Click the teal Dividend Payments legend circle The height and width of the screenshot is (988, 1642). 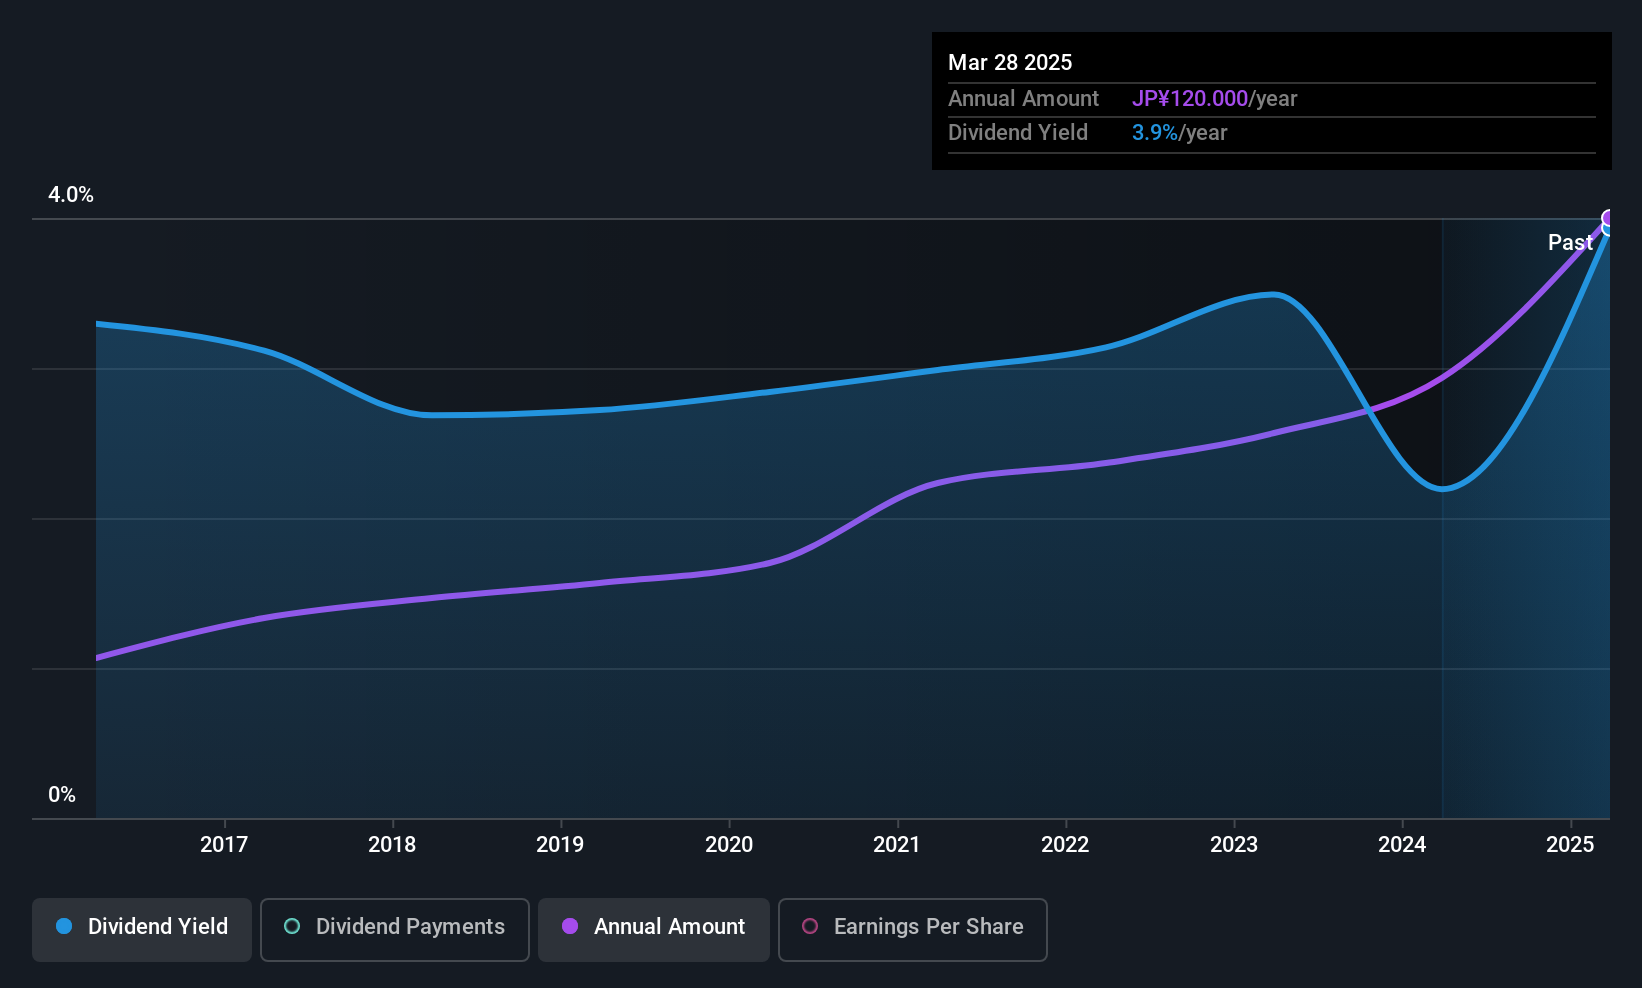click(x=292, y=926)
